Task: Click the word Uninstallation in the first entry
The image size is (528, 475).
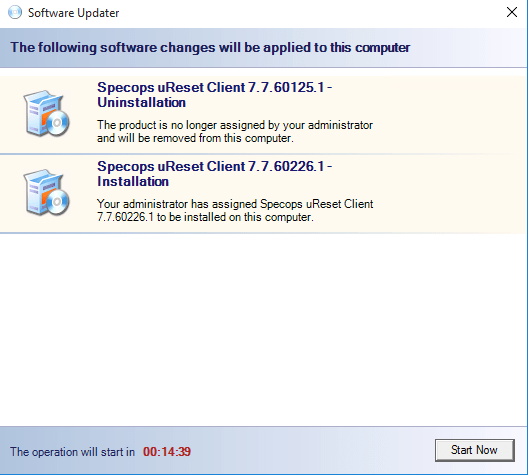Action: pos(141,103)
